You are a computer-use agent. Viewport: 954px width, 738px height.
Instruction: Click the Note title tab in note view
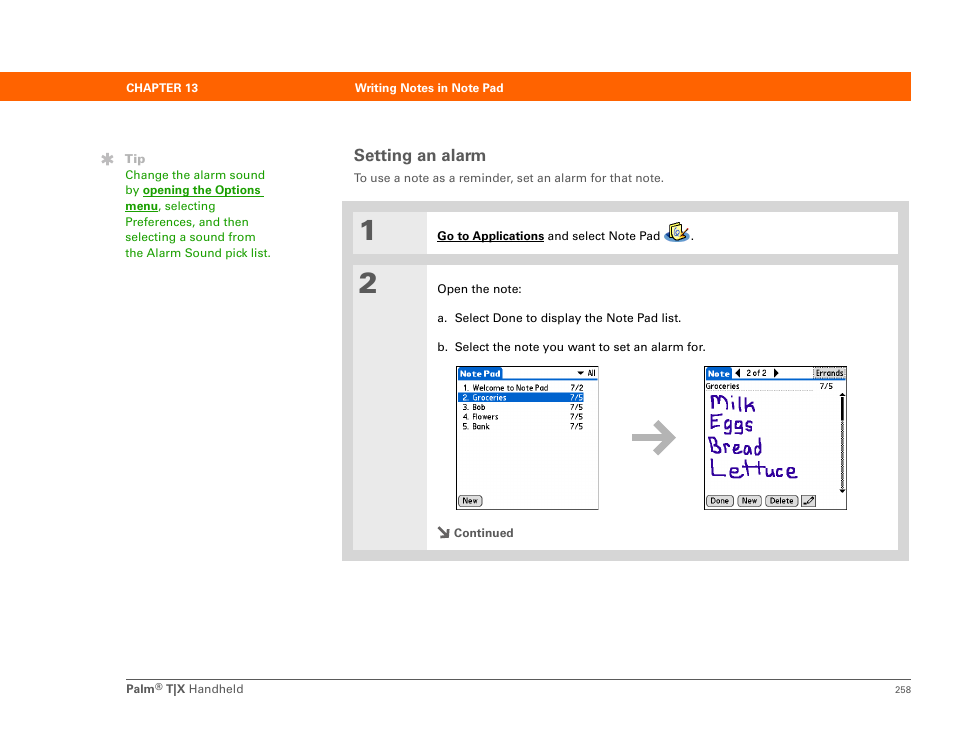719,374
